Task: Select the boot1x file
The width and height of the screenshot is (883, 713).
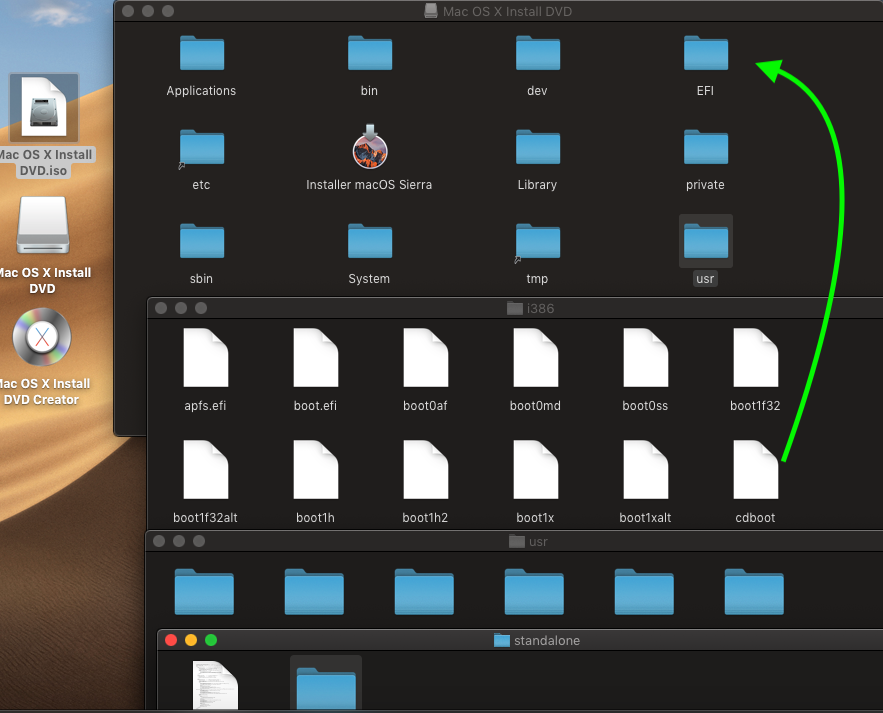Action: [x=536, y=470]
